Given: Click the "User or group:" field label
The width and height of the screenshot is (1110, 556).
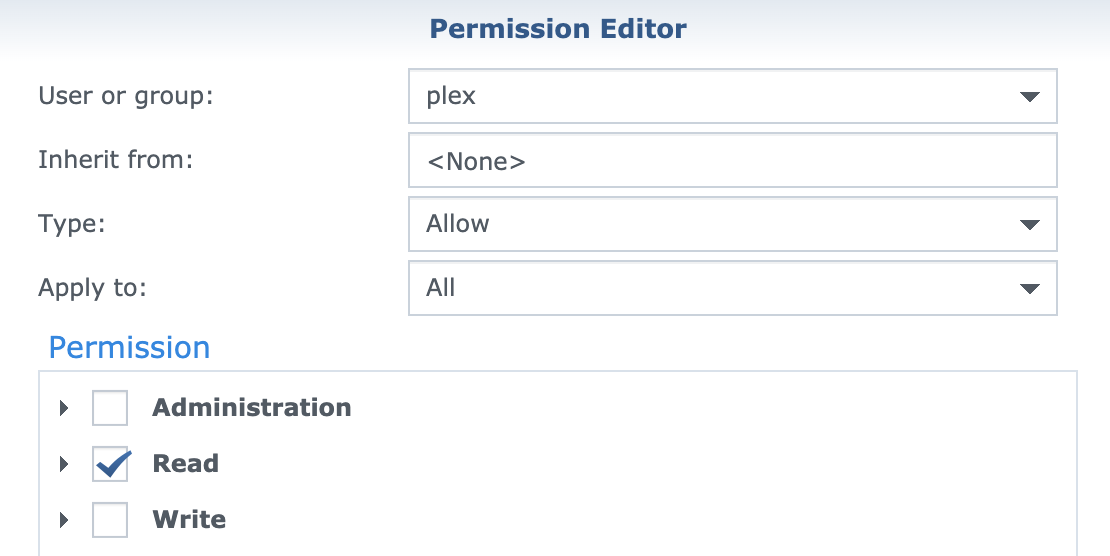Looking at the screenshot, I should pos(126,97).
